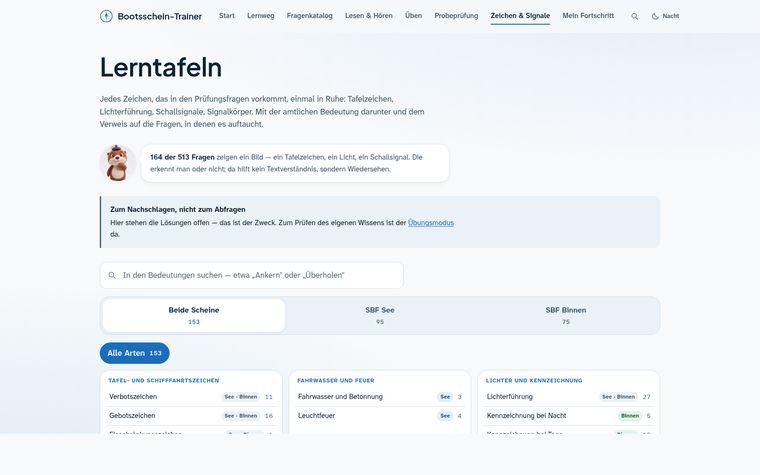The width and height of the screenshot is (760, 475).
Task: Select the Beide Scheine tab
Action: tap(194, 316)
